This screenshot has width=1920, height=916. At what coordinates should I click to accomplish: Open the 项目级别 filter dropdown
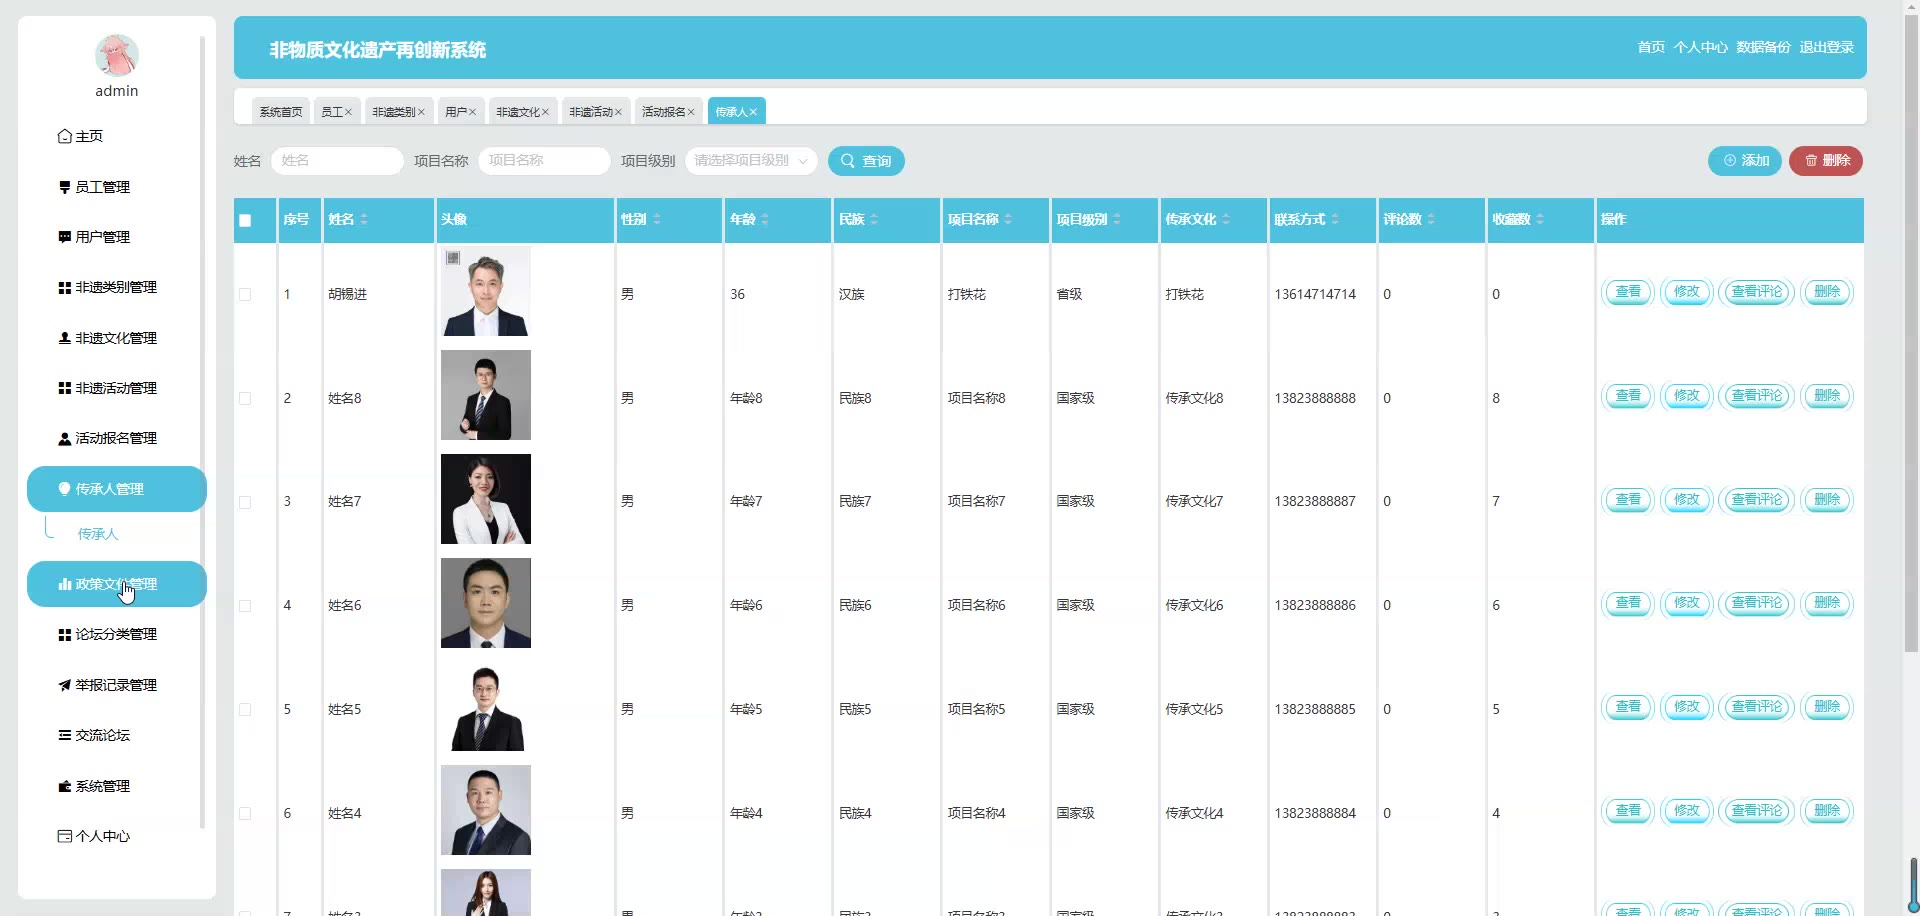click(x=751, y=161)
